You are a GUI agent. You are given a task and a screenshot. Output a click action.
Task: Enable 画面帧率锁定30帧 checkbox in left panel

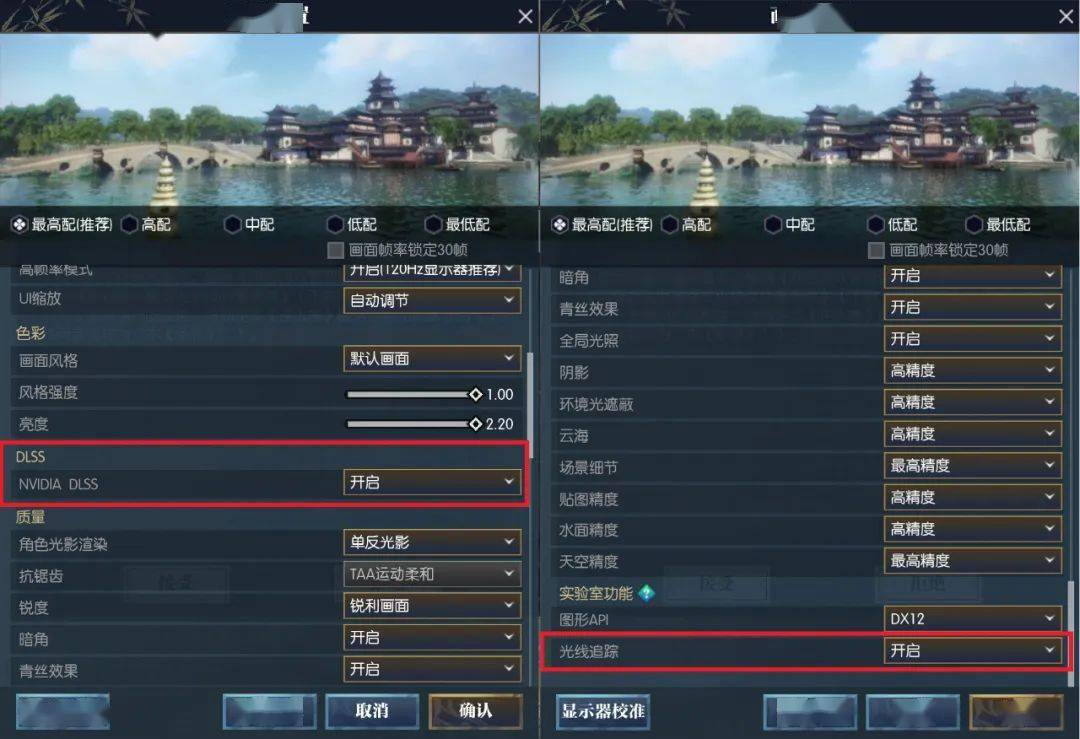(335, 249)
